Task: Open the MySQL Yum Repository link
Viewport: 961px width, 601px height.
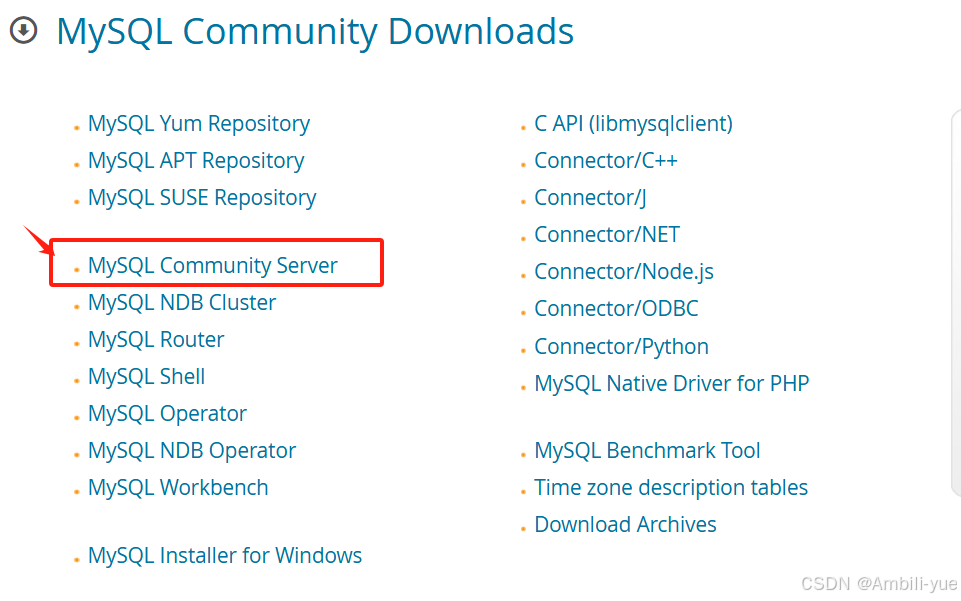Action: (199, 124)
